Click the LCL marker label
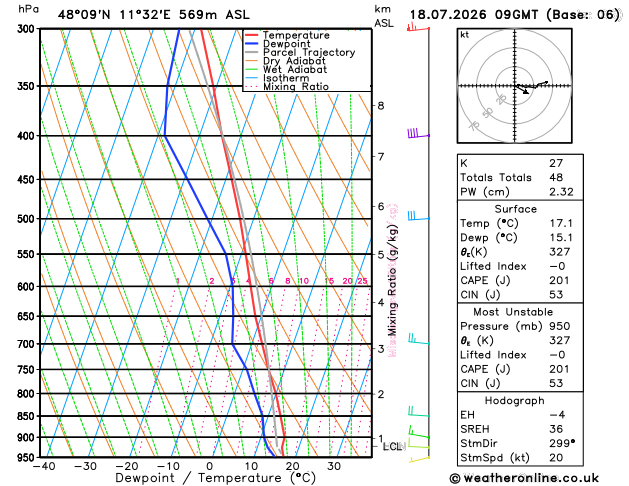This screenshot has width=629, height=486. click(392, 447)
